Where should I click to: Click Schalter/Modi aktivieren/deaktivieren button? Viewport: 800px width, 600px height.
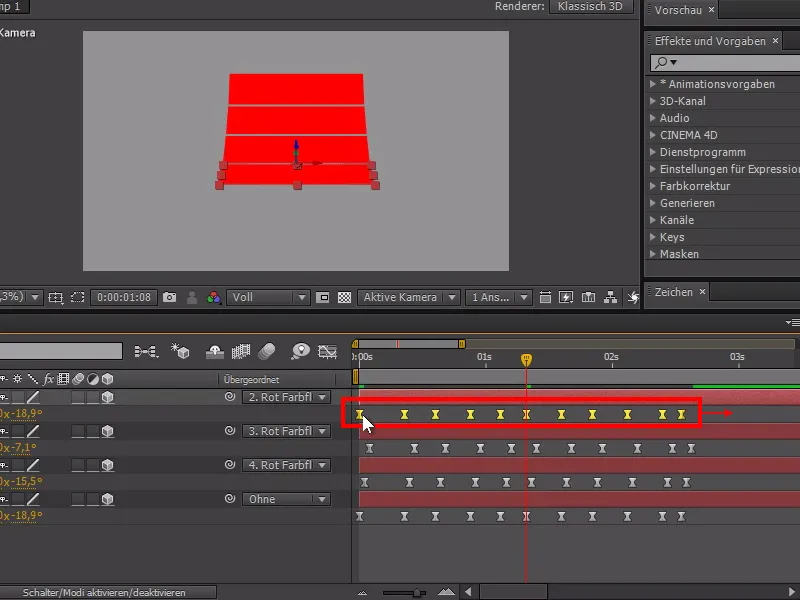[104, 592]
